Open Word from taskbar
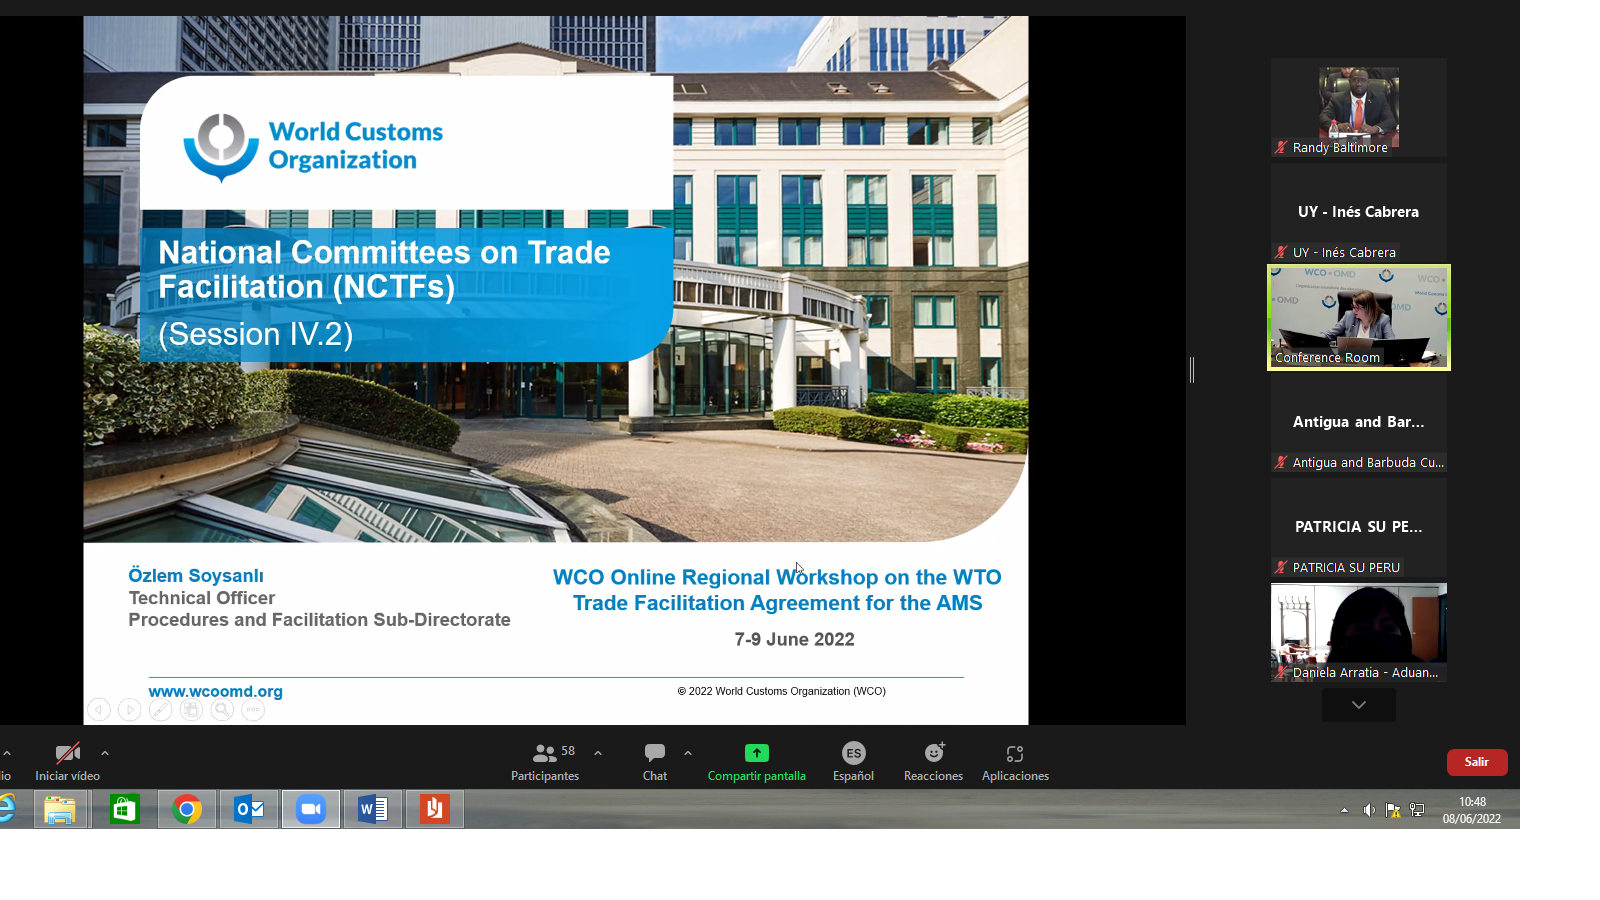Viewport: 1600px width, 900px height. [372, 809]
